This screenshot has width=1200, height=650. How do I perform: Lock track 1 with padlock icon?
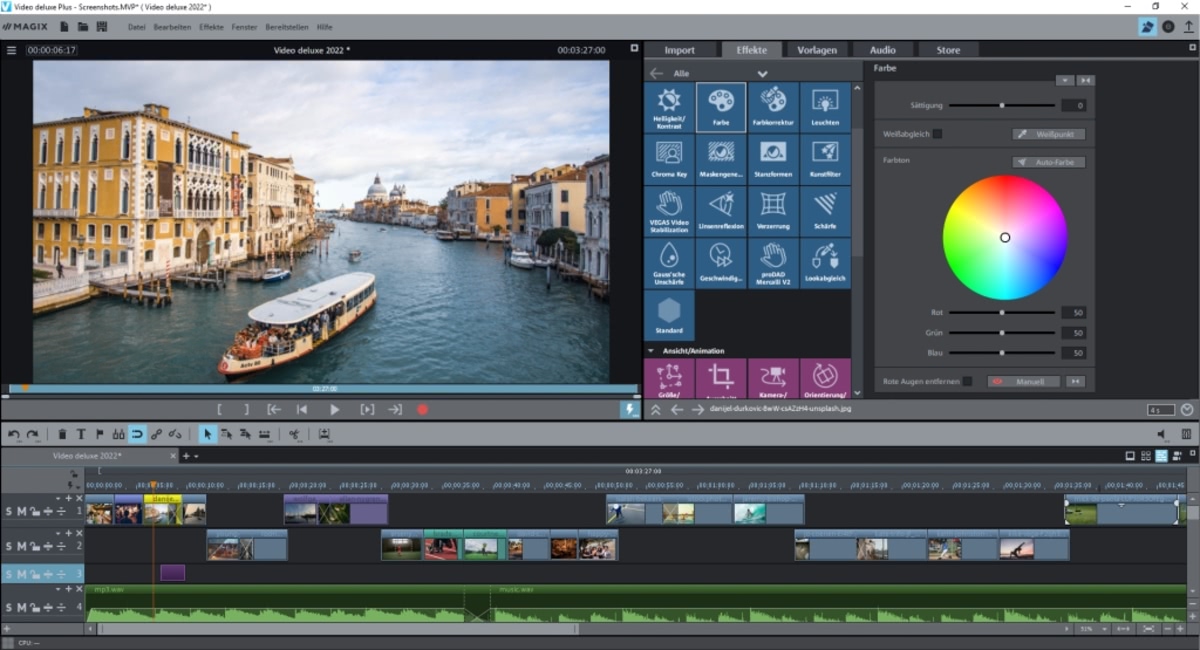click(34, 511)
